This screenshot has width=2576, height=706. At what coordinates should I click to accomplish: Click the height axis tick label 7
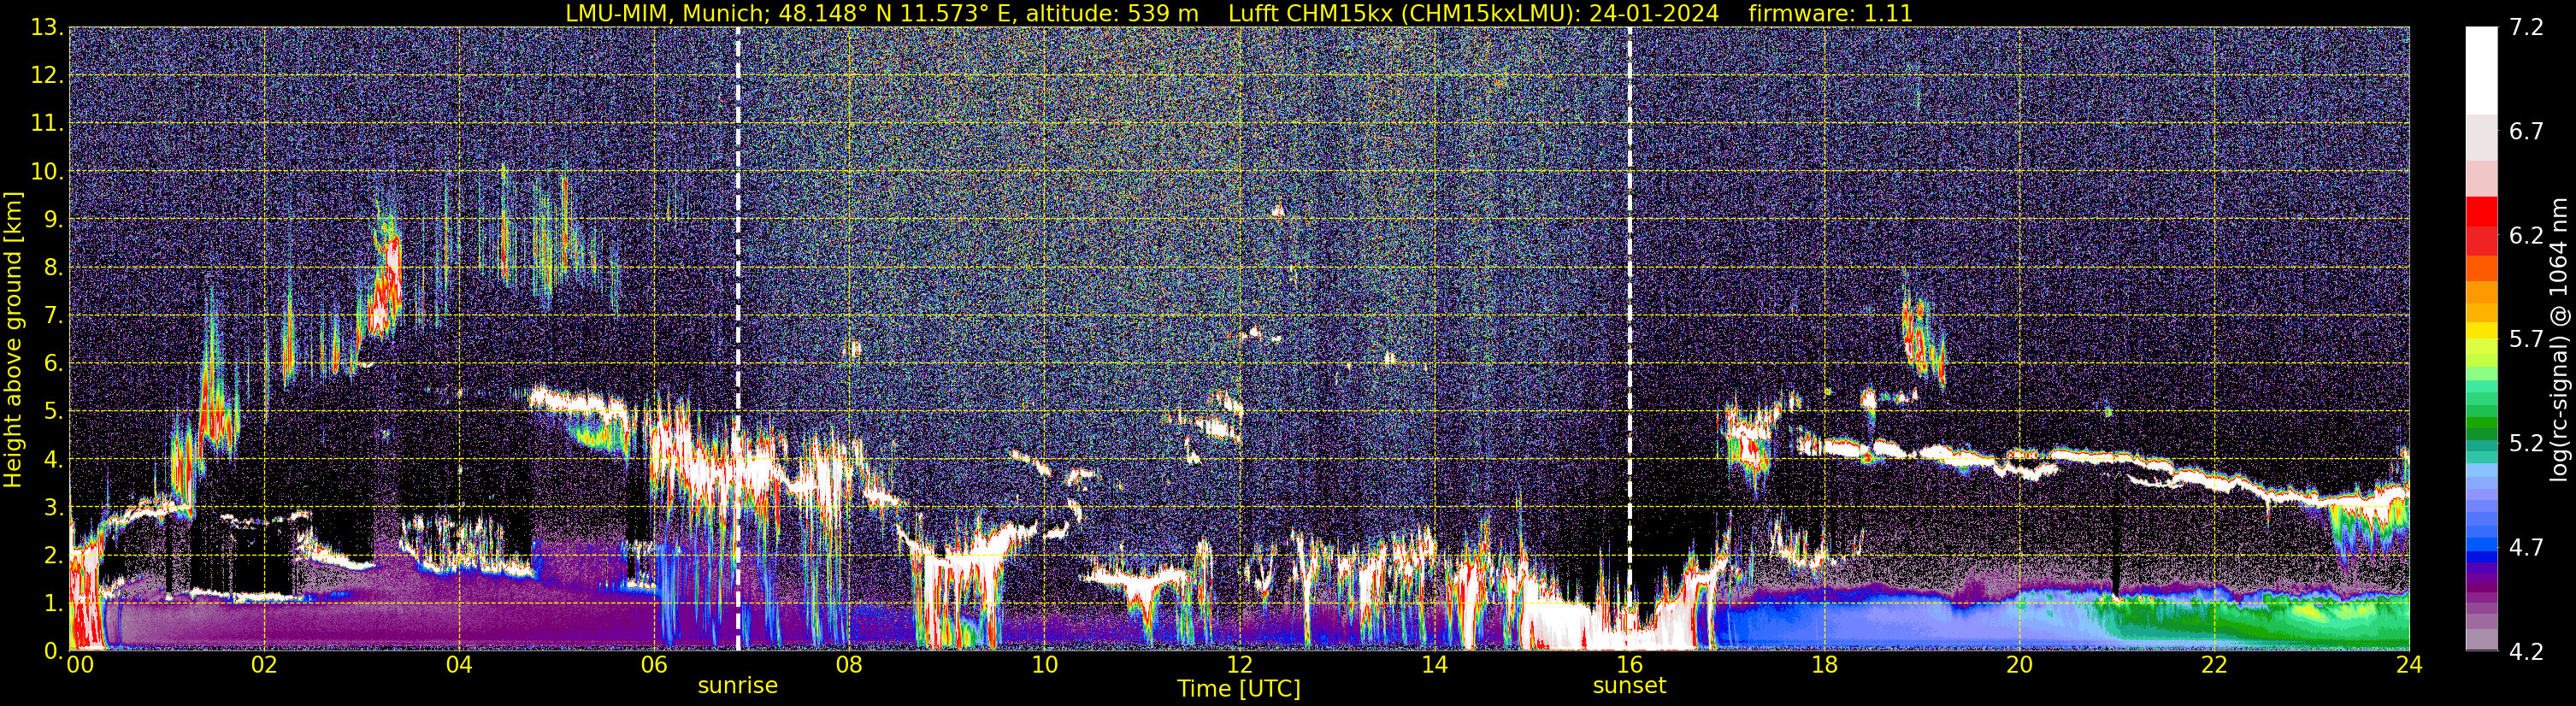(54, 315)
